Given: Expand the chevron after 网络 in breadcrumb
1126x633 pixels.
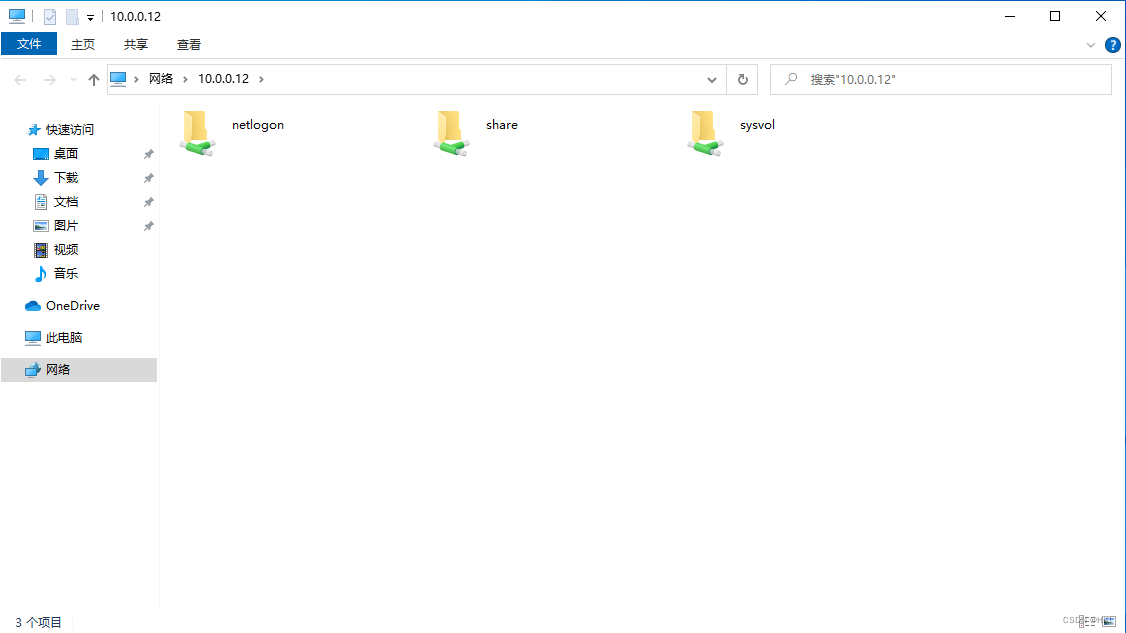Looking at the screenshot, I should tap(185, 79).
